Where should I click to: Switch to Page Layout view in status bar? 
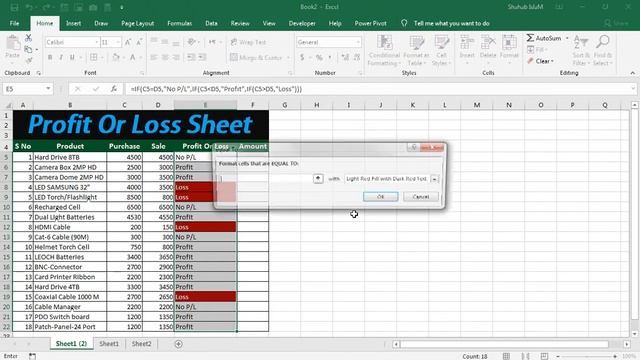[525, 356]
